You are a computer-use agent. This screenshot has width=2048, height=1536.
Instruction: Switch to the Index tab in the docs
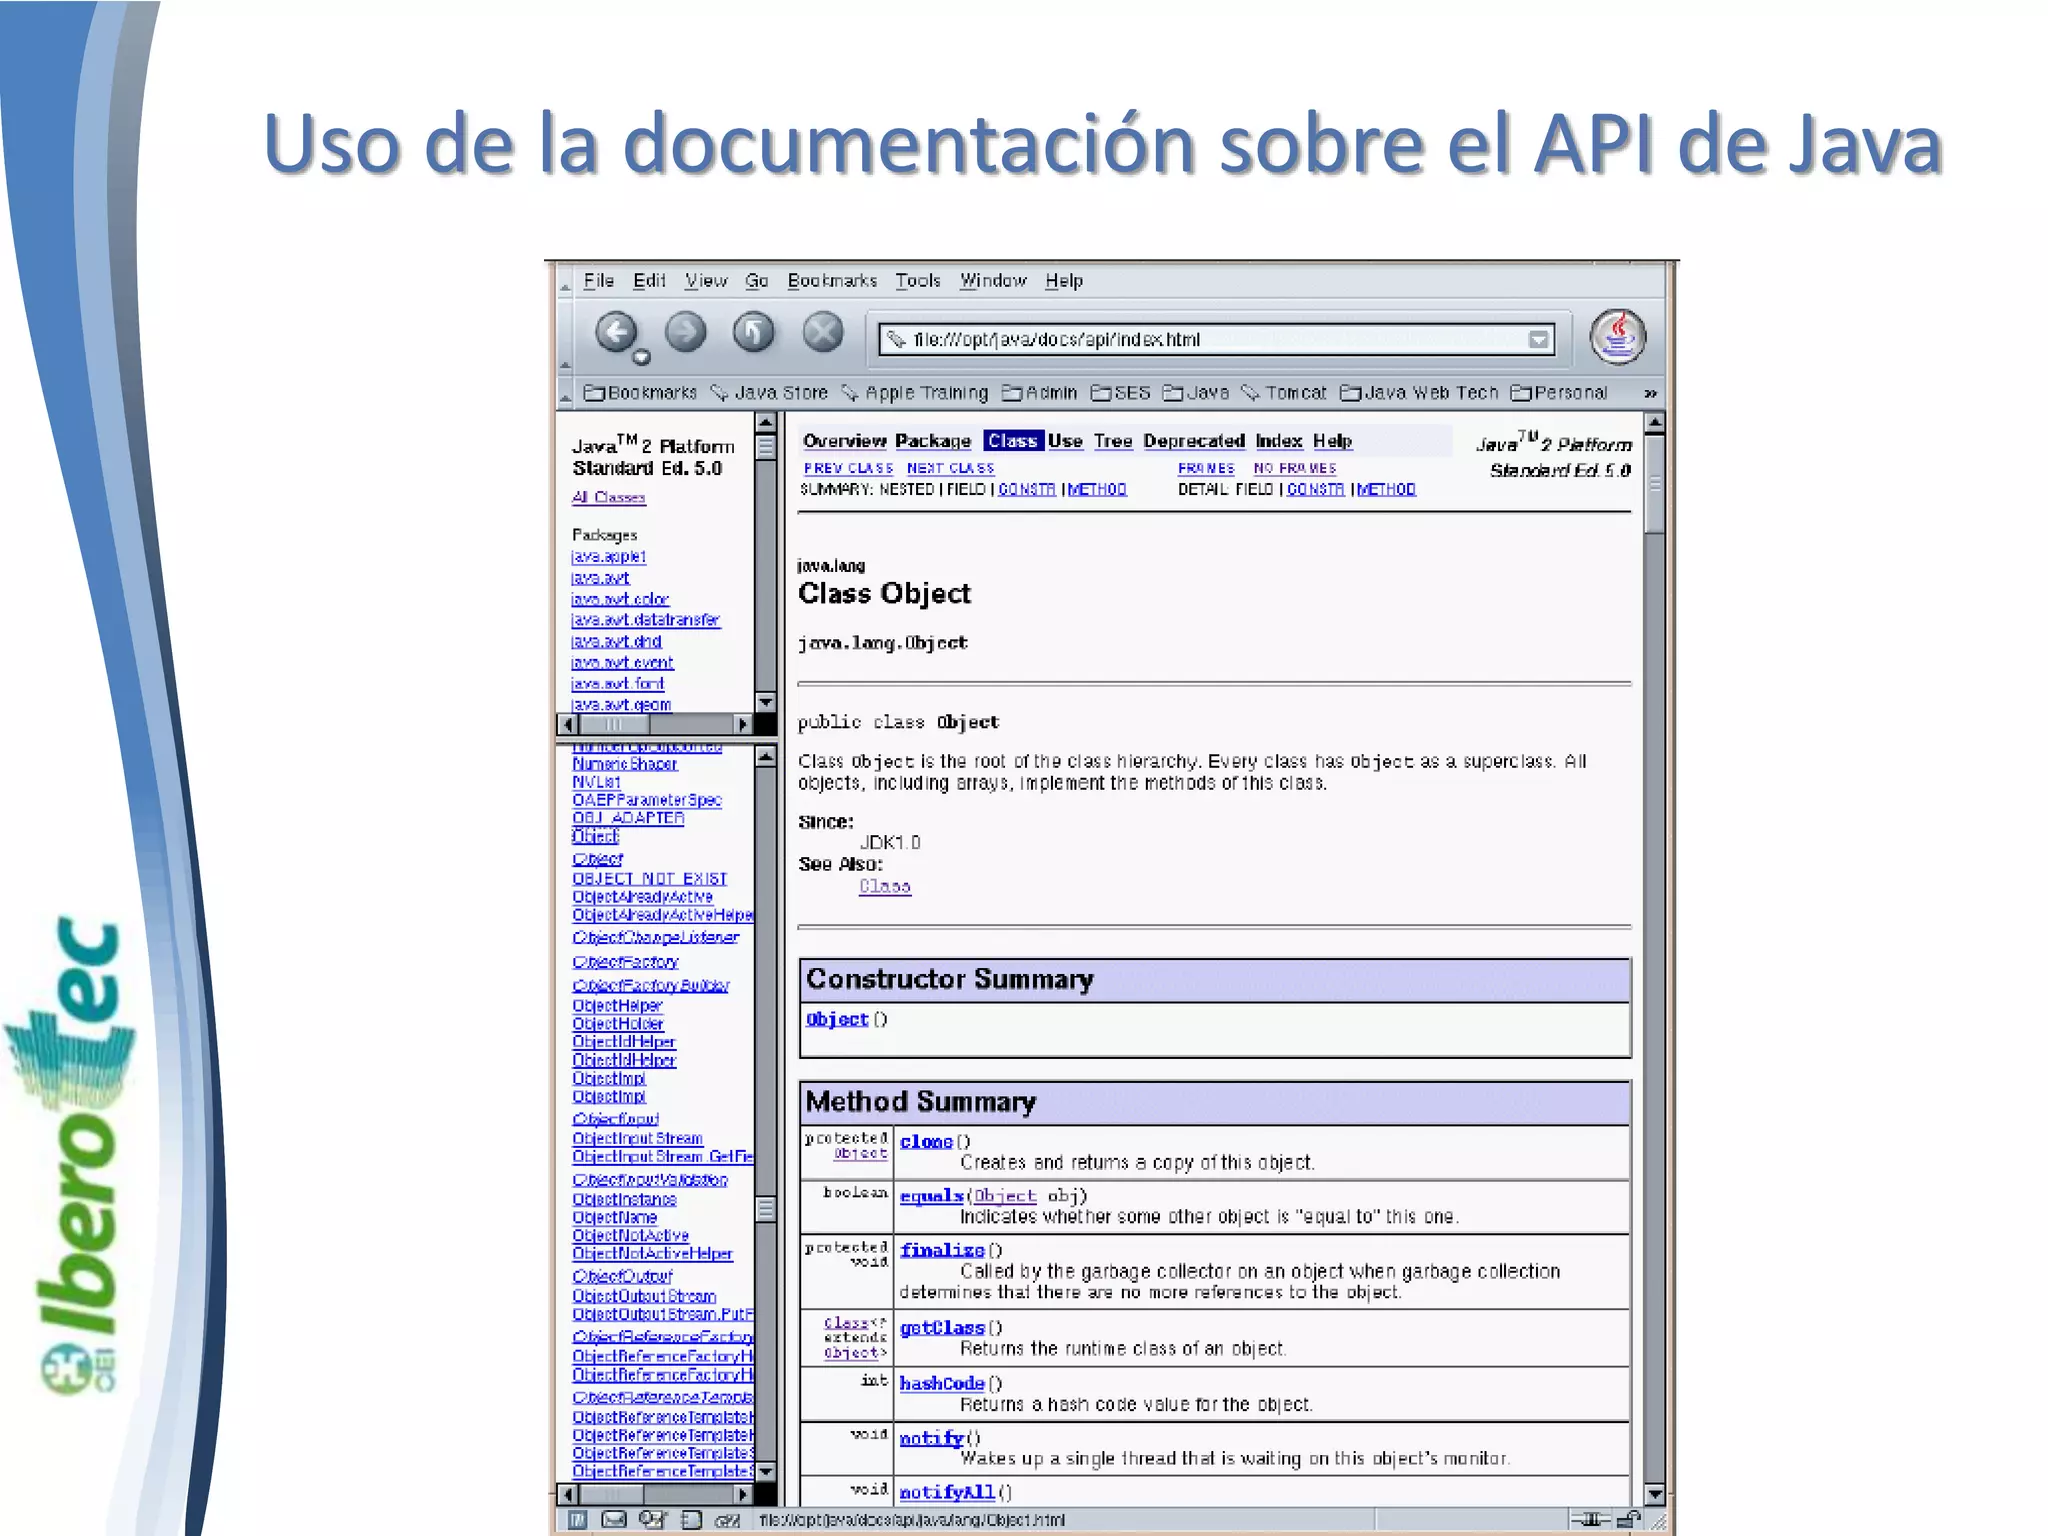[x=1279, y=441]
